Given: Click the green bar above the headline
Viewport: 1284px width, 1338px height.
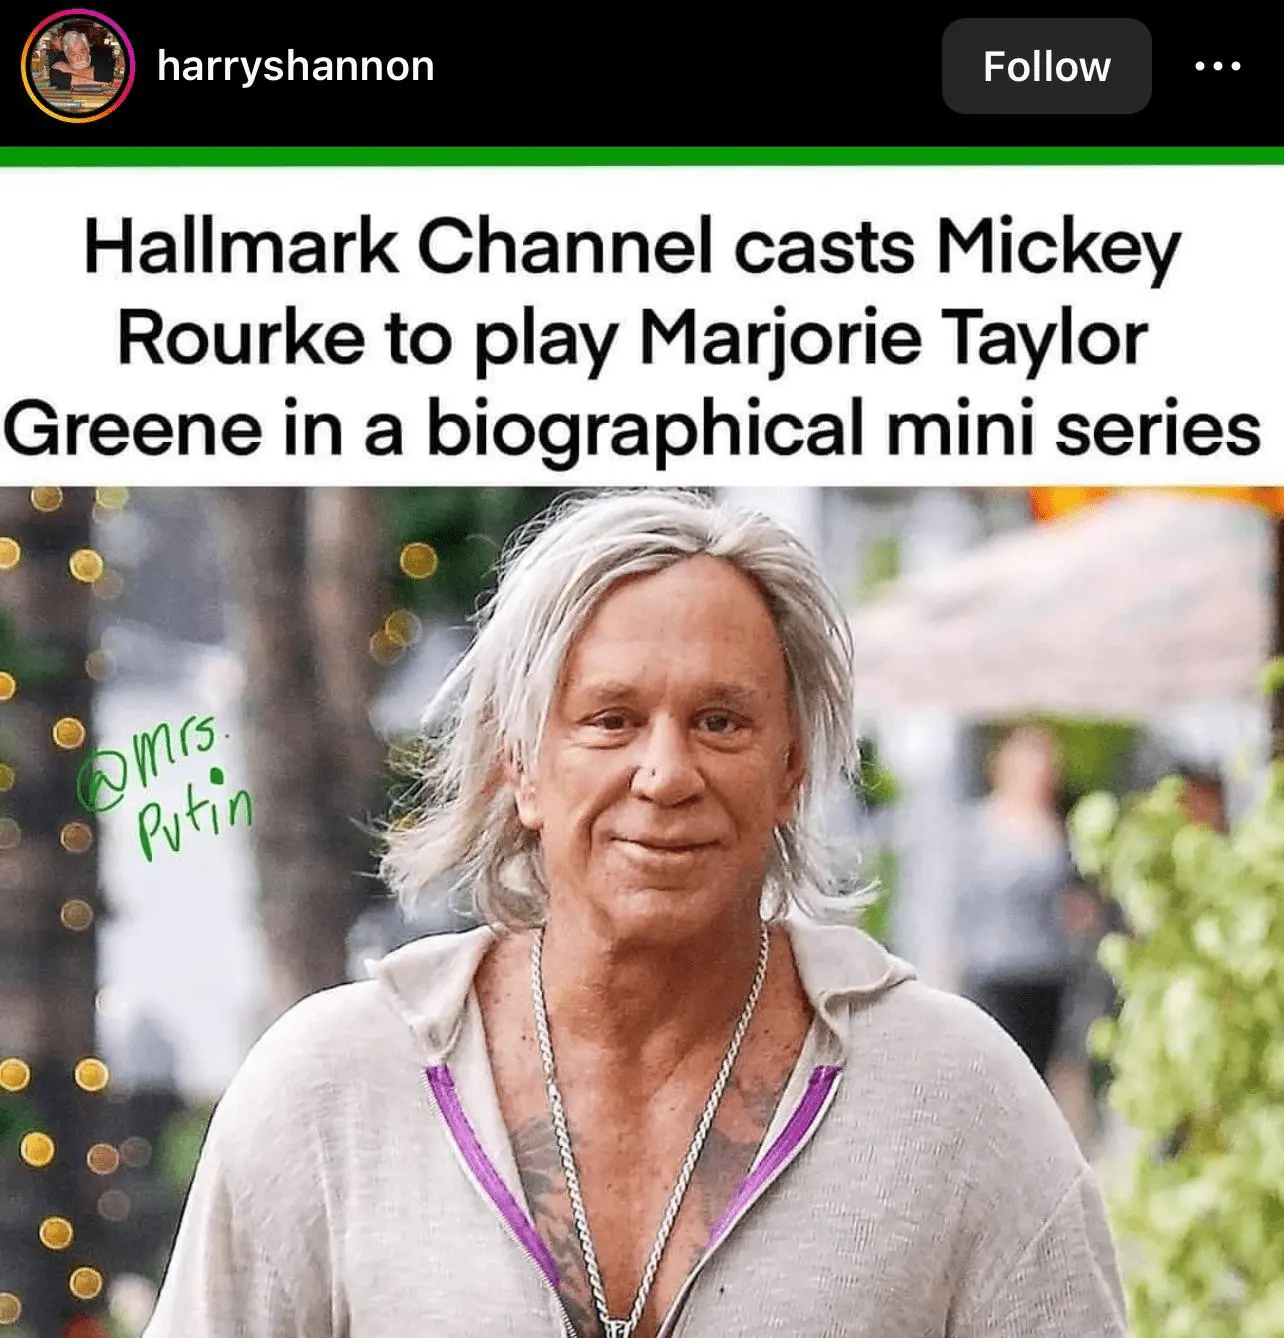Looking at the screenshot, I should (x=642, y=157).
